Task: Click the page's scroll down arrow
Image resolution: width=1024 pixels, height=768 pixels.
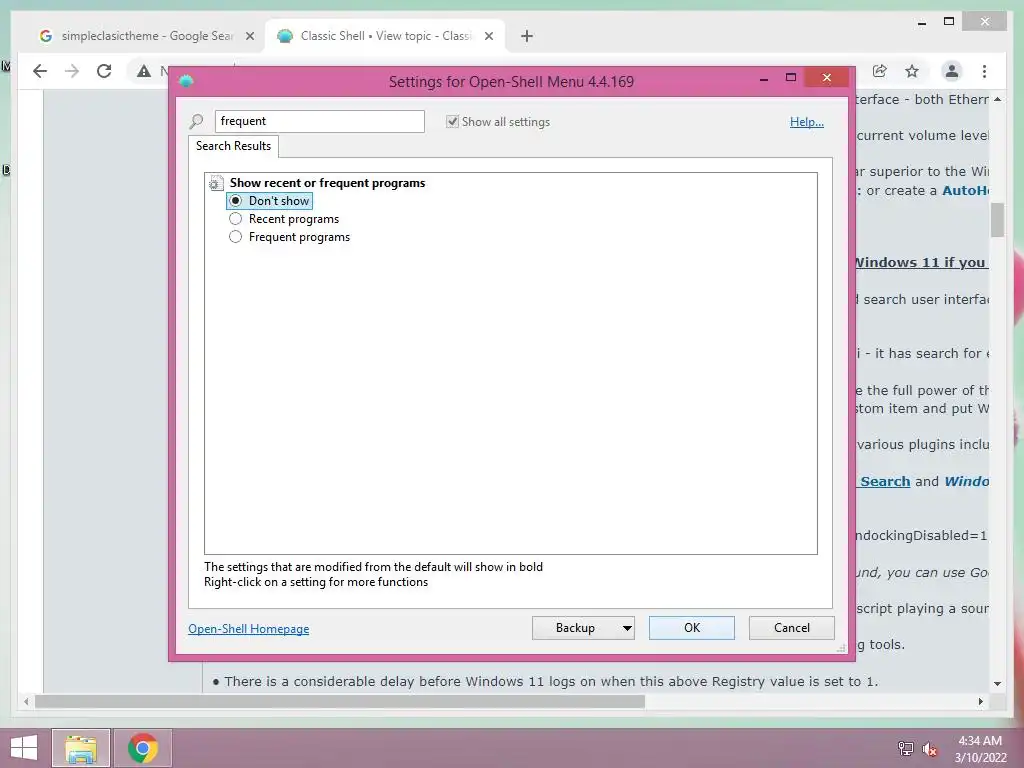Action: point(997,684)
